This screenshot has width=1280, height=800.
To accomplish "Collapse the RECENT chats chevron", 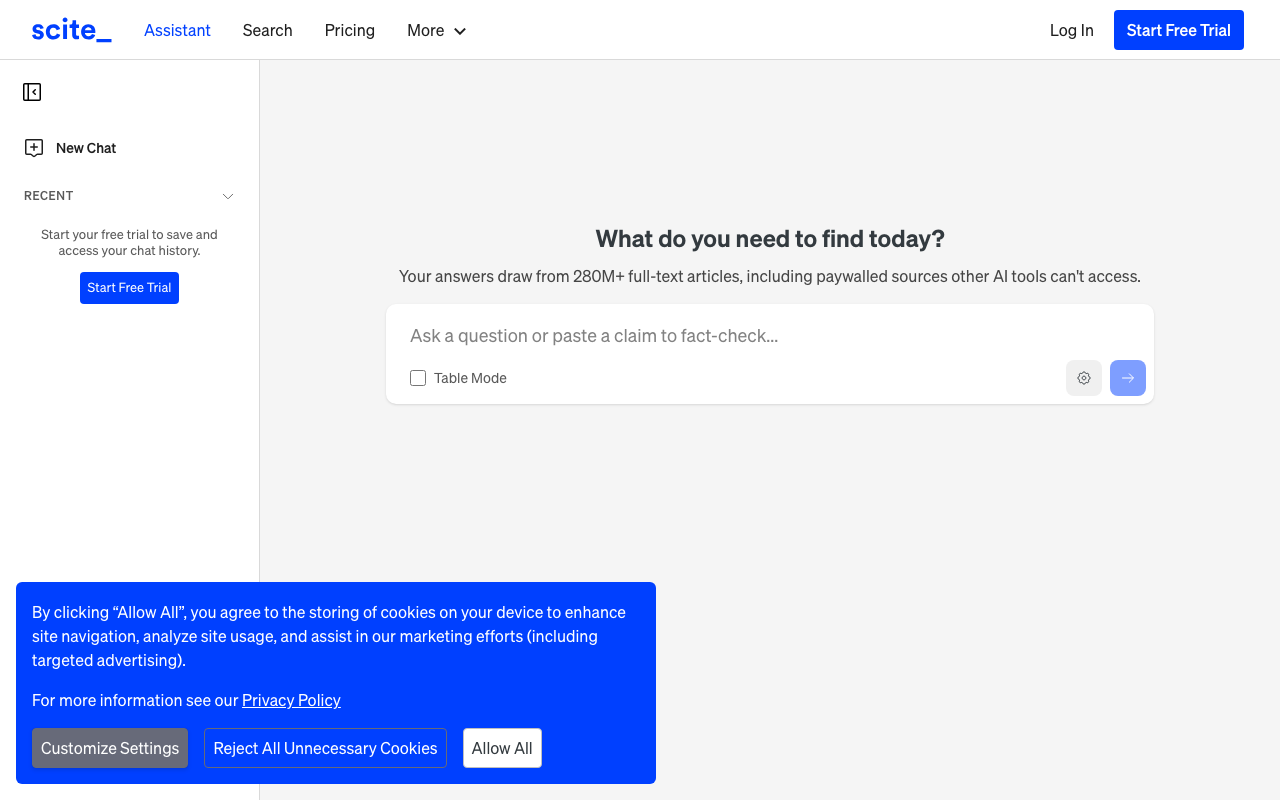I will click(228, 196).
